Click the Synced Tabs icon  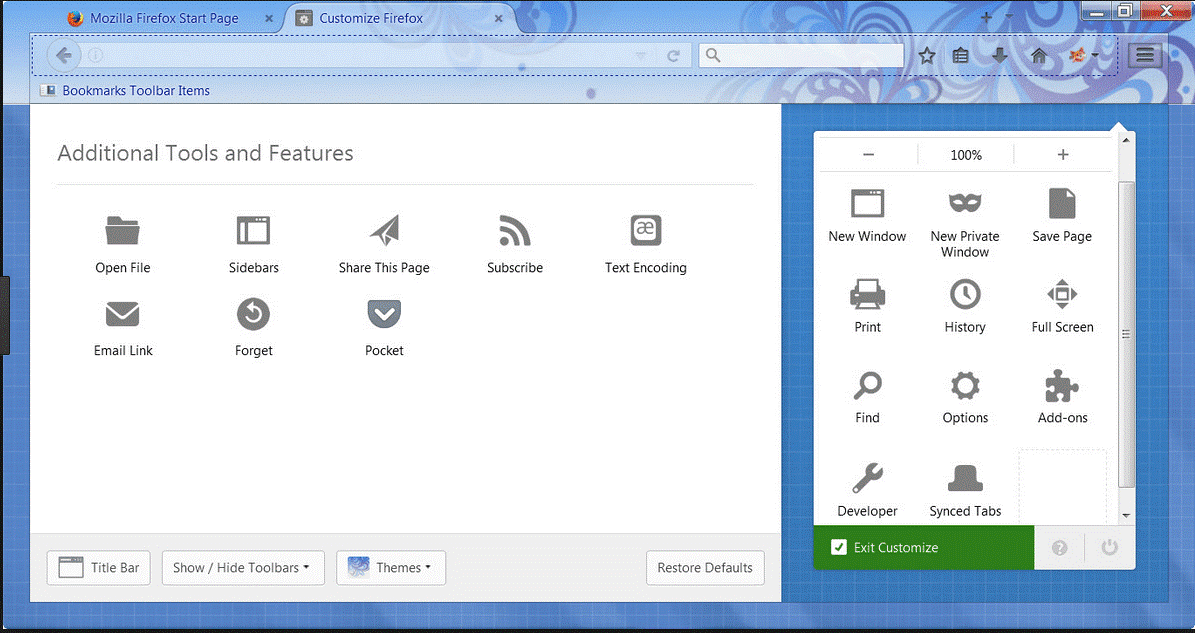[965, 478]
